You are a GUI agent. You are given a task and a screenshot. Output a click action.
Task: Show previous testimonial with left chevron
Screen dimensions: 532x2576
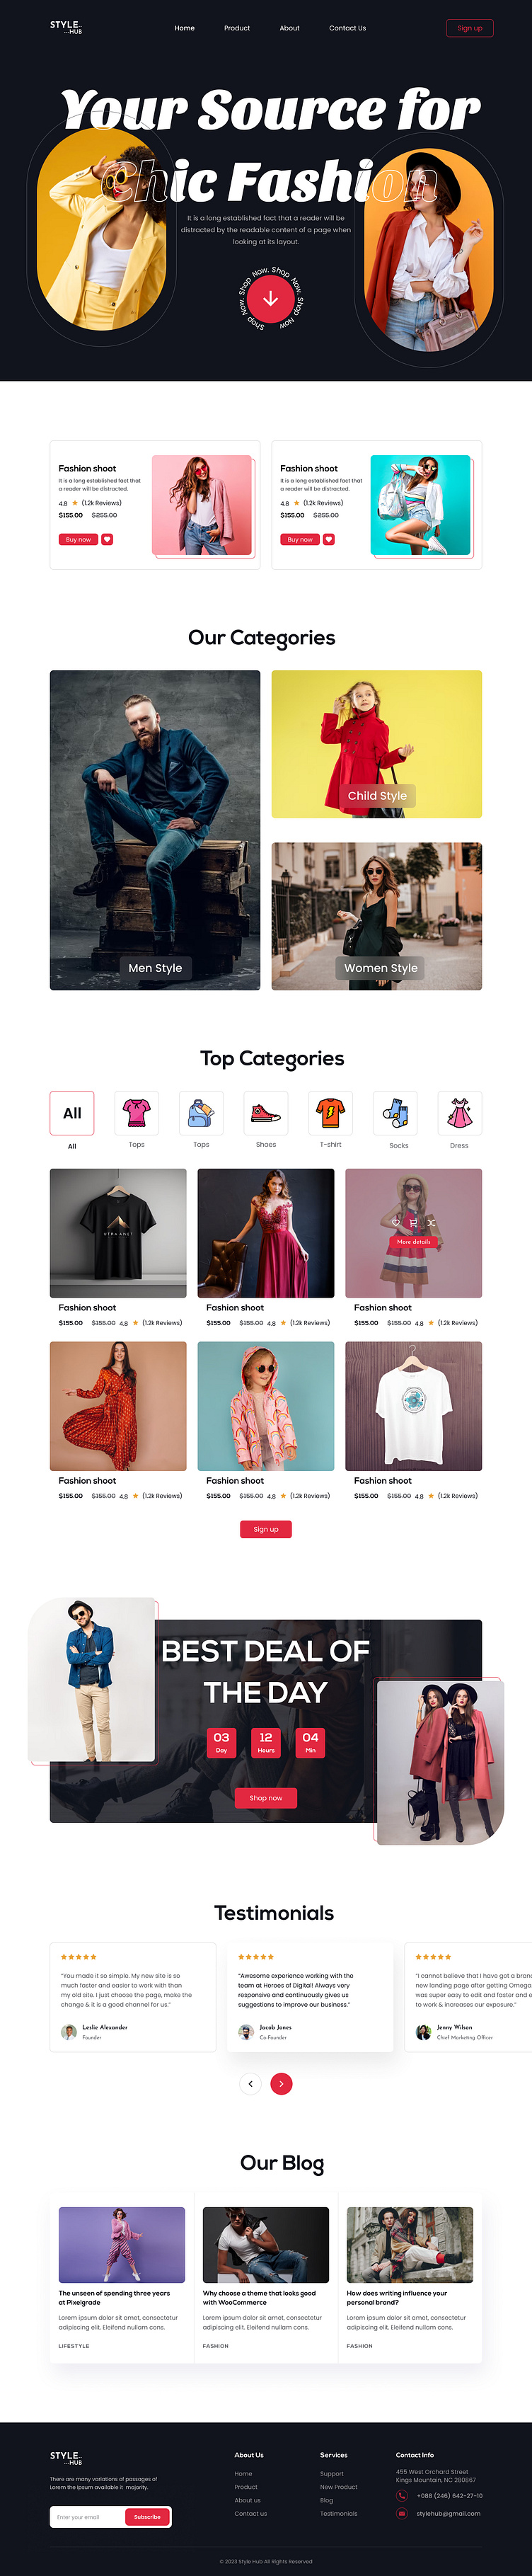coord(250,2083)
